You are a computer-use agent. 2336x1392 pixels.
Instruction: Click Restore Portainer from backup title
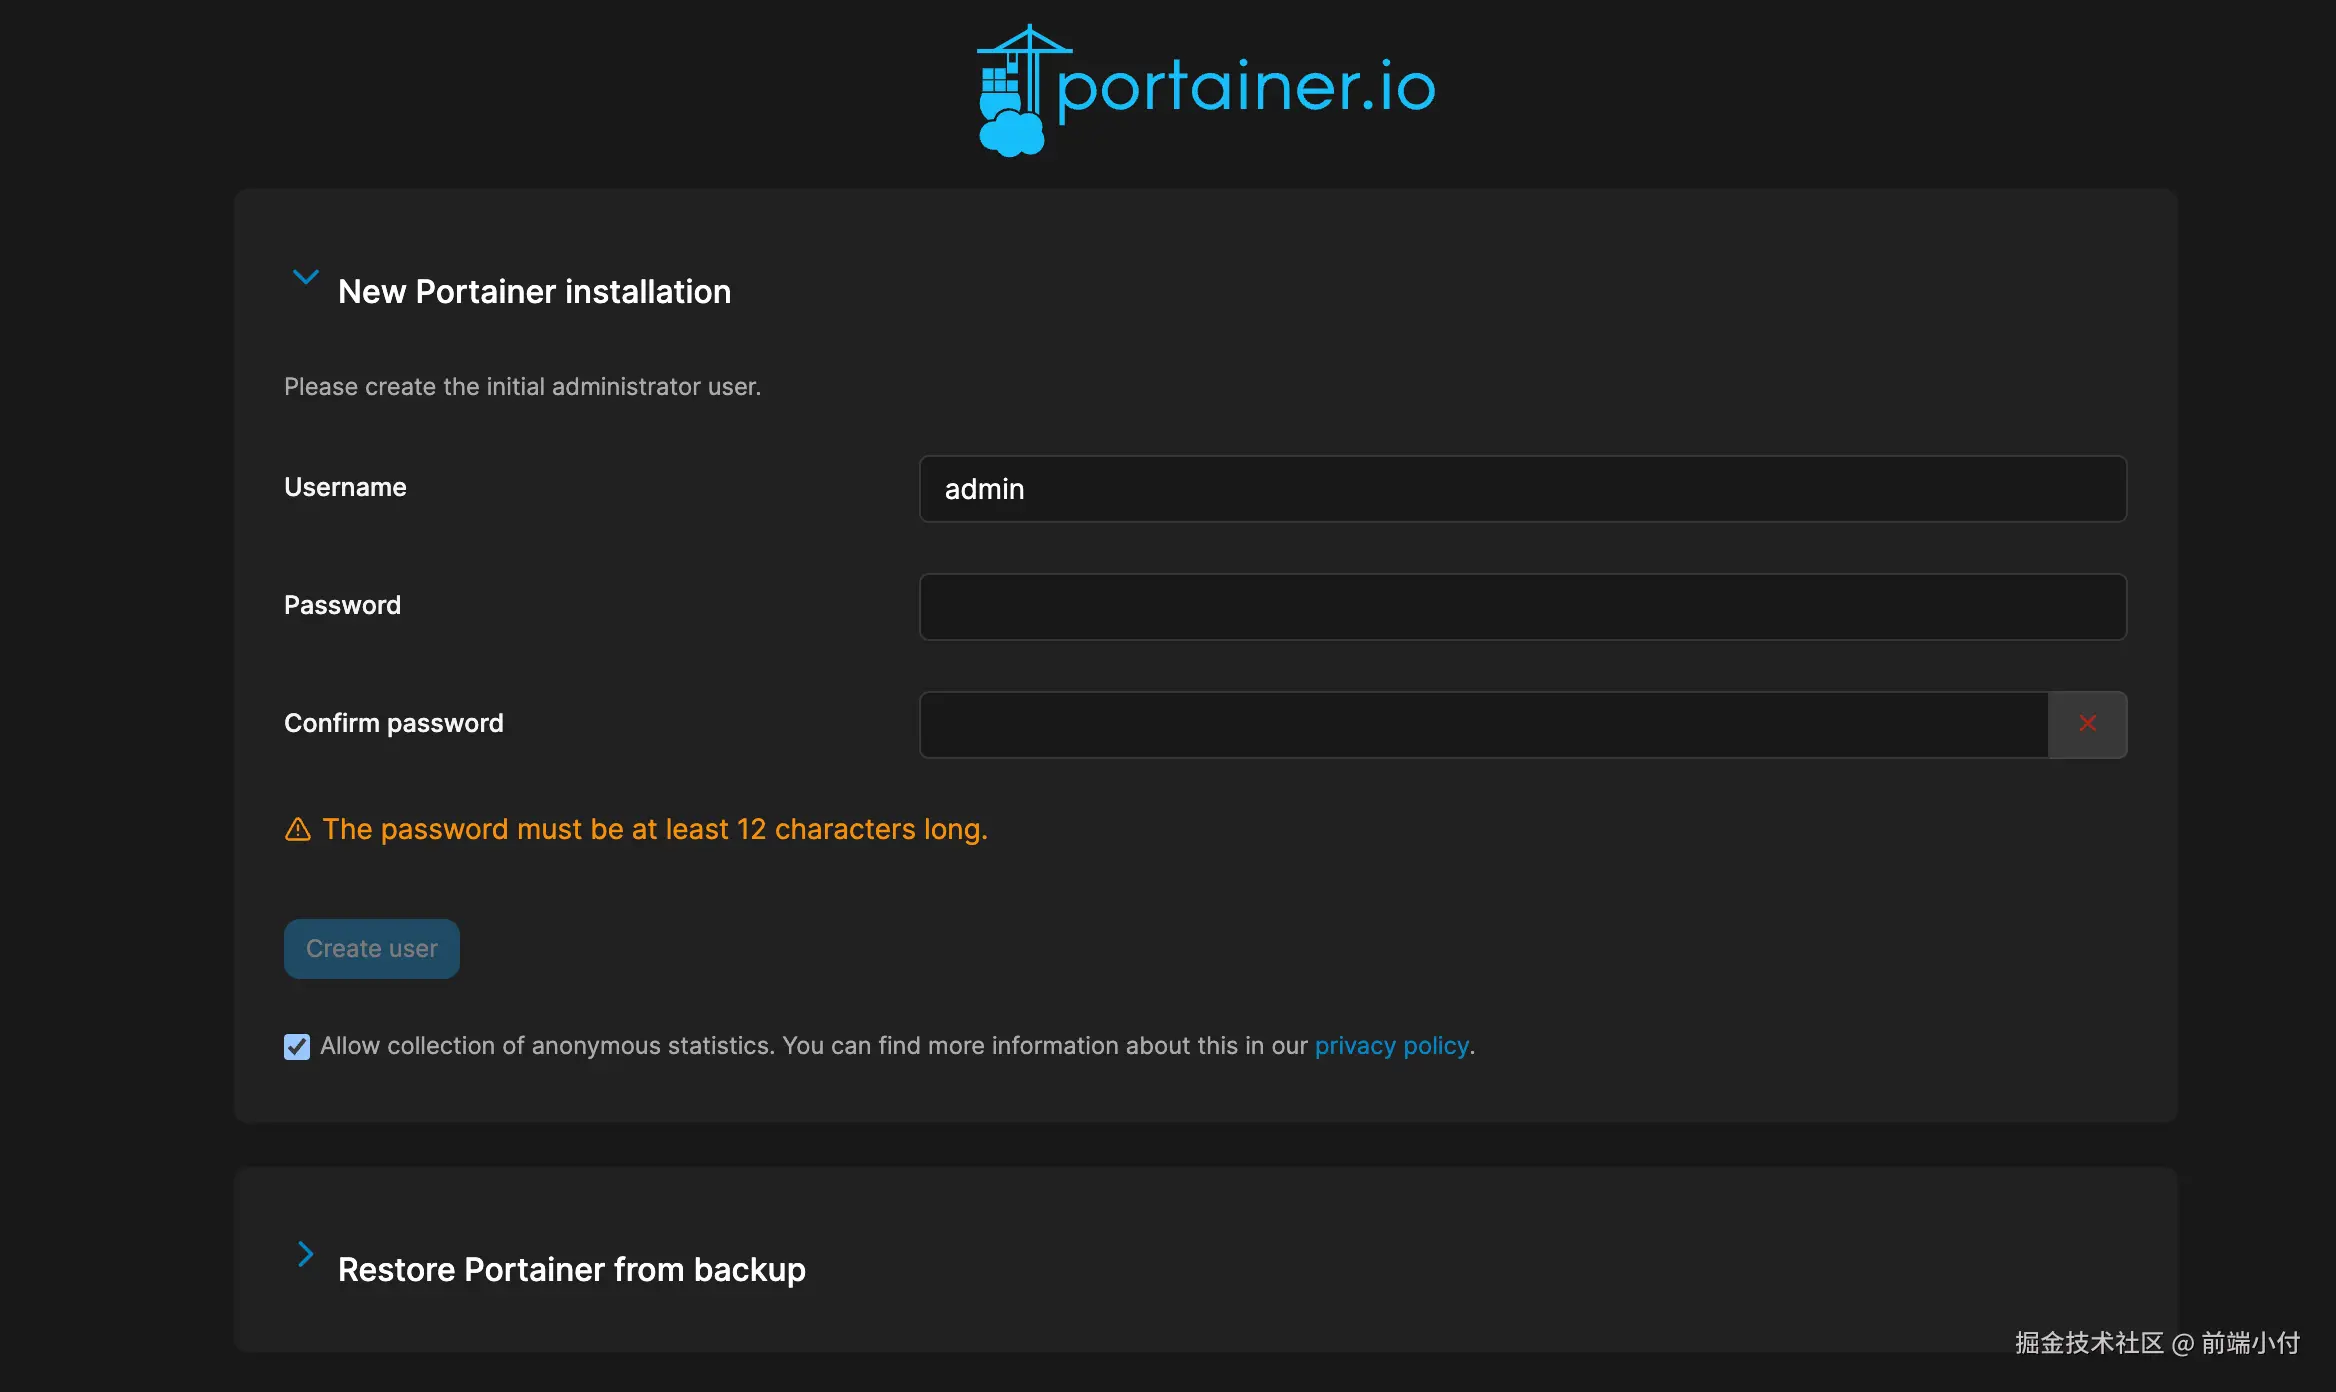click(571, 1270)
